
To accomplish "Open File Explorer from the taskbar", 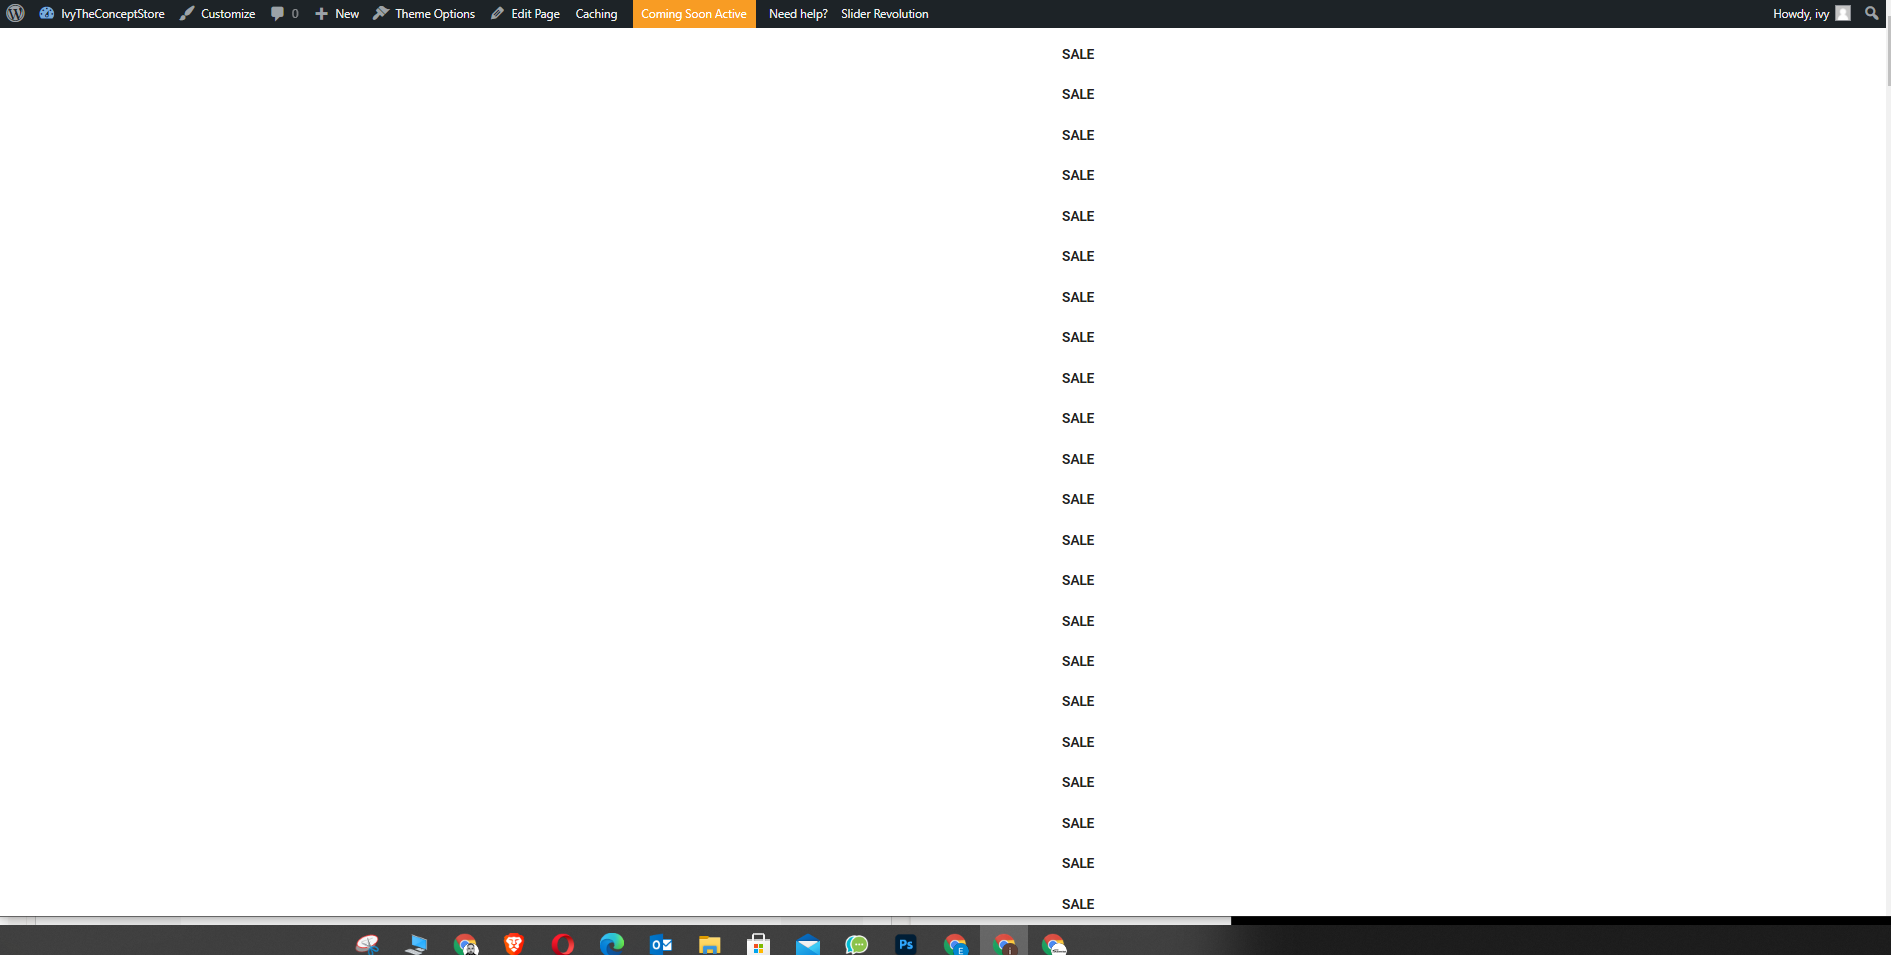I will [710, 944].
